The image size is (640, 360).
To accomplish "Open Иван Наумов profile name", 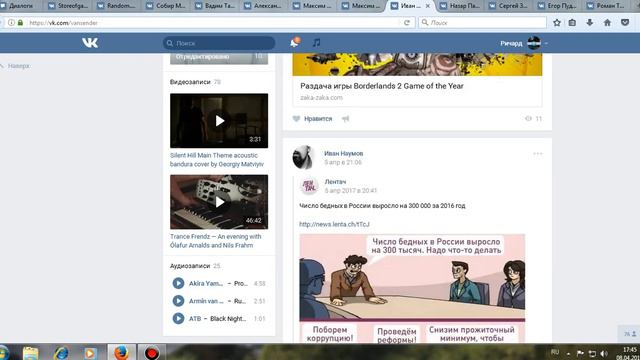I will (x=343, y=153).
